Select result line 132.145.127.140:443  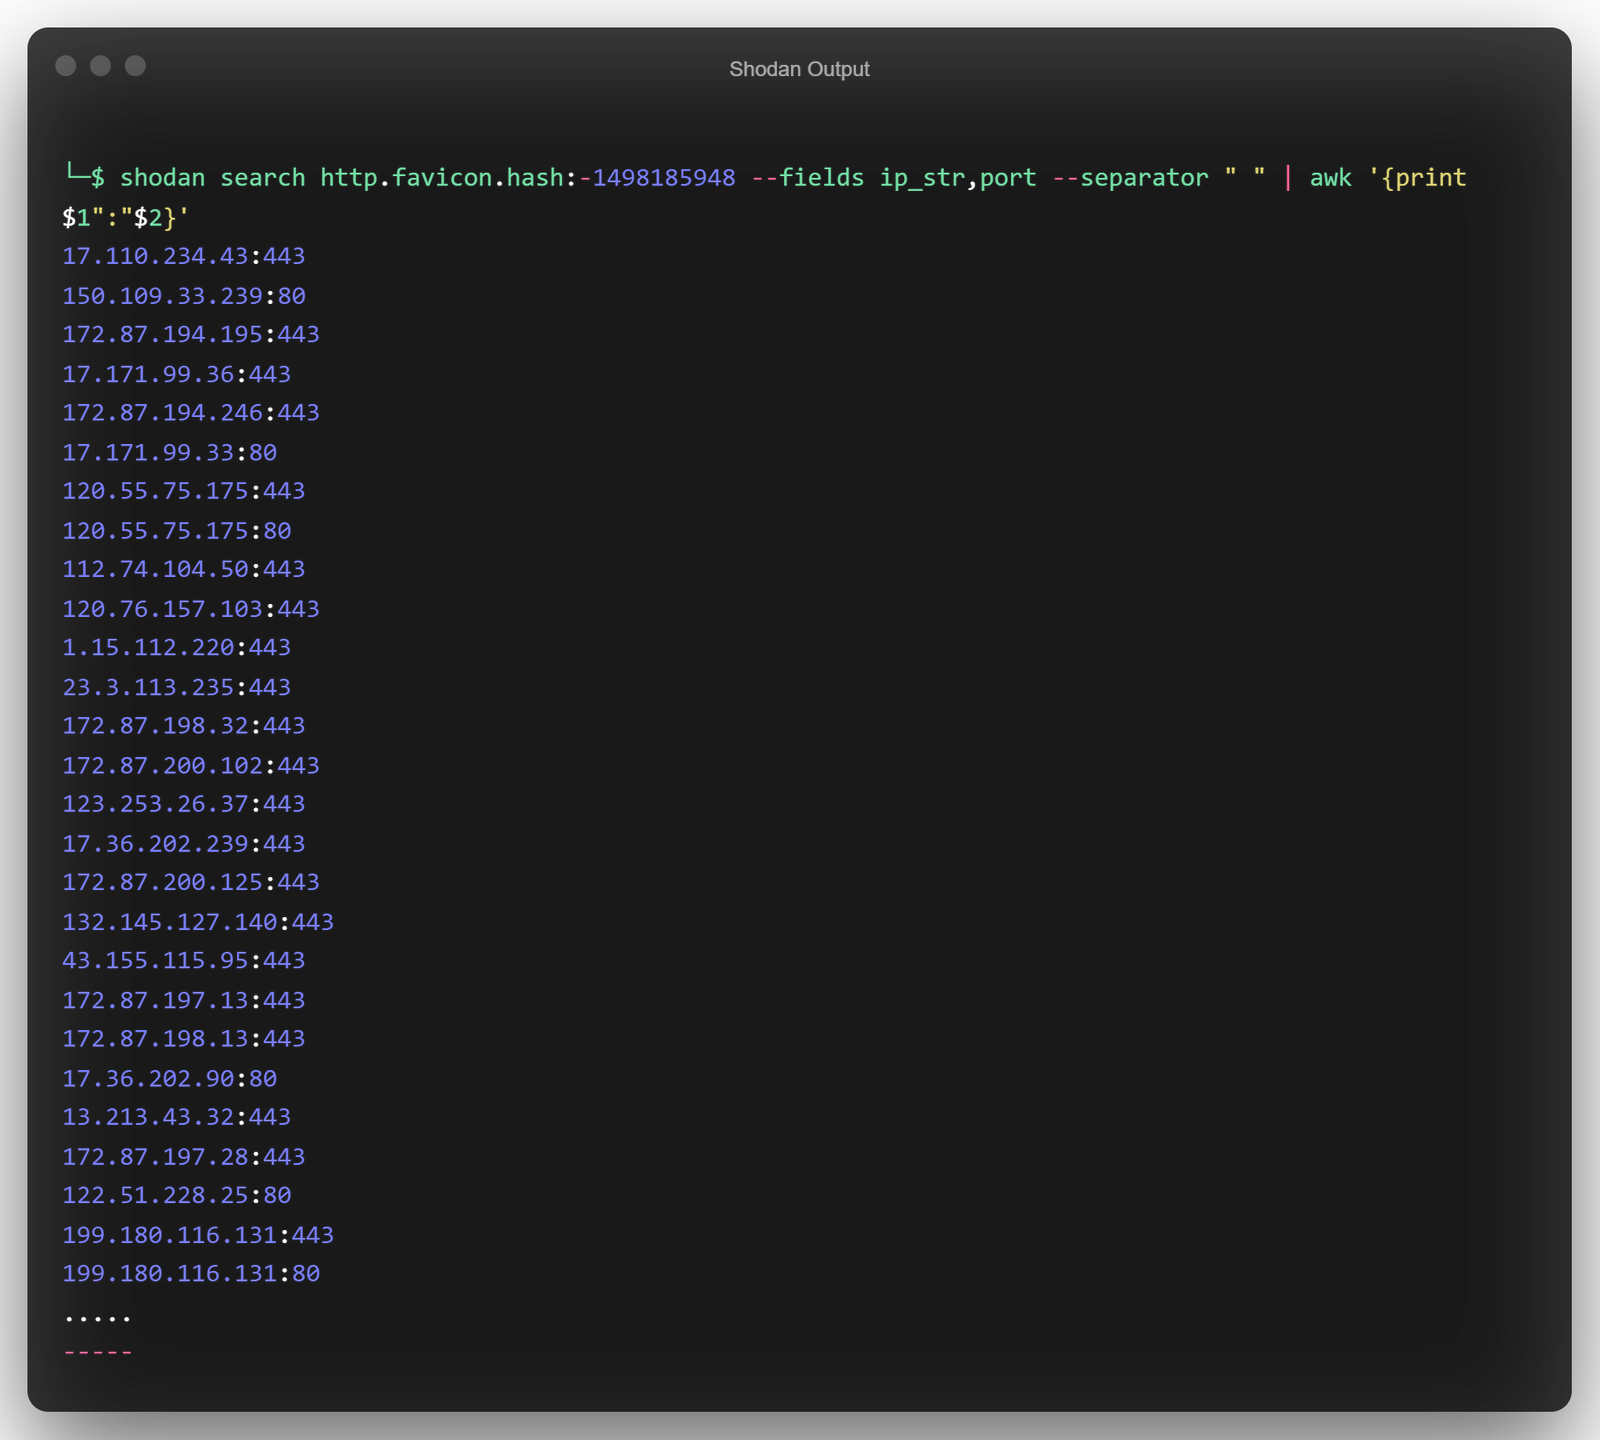click(x=198, y=922)
